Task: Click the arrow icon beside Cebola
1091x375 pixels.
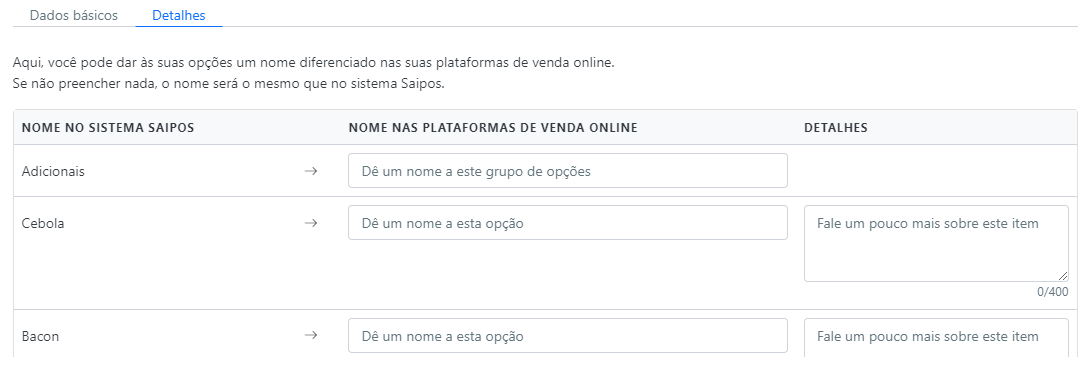Action: pos(311,223)
